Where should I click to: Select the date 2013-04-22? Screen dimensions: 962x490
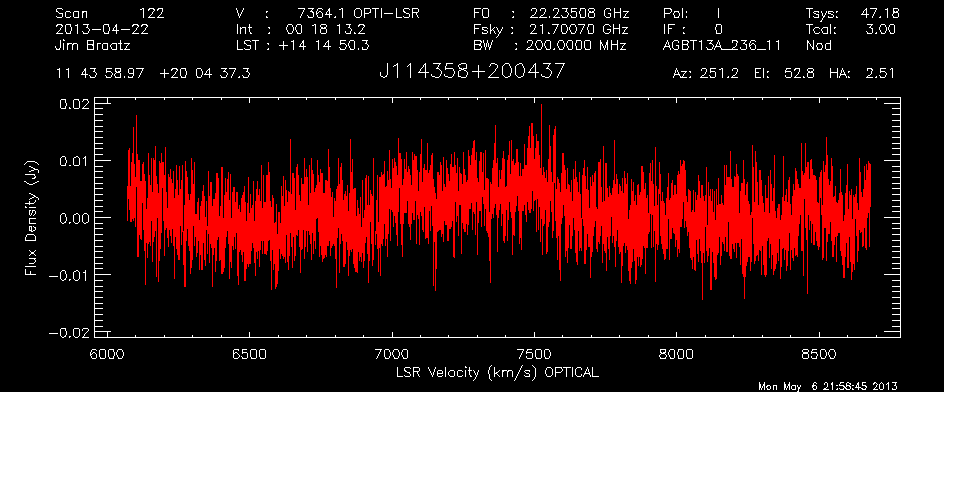pos(102,29)
